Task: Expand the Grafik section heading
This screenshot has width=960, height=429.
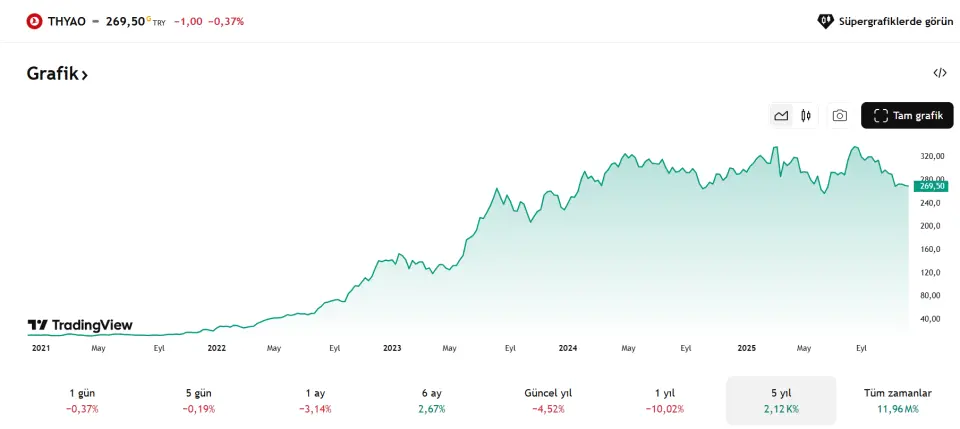Action: (x=57, y=74)
